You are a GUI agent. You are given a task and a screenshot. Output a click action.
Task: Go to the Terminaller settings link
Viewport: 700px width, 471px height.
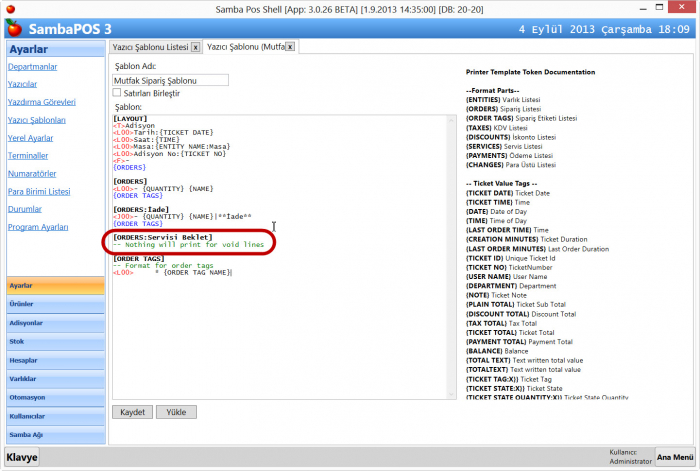click(x=28, y=156)
